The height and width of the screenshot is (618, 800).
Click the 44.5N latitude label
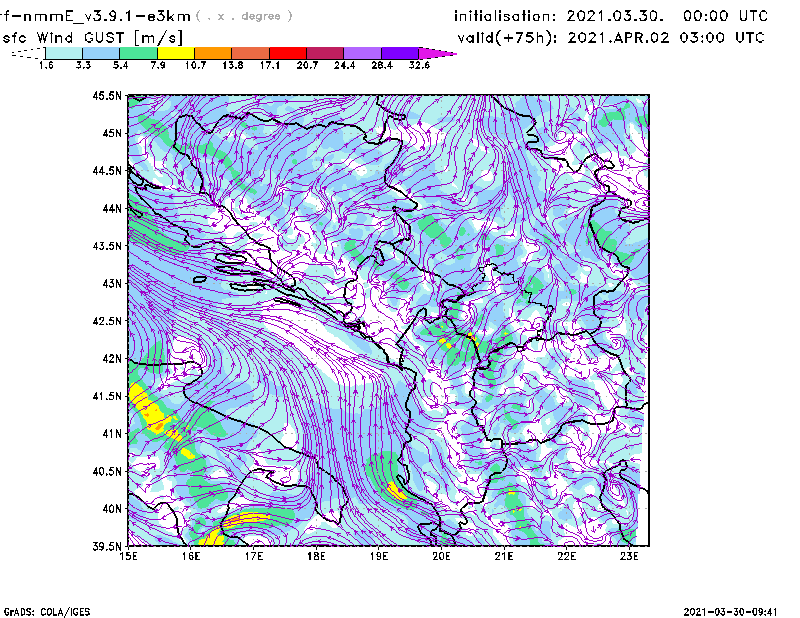[107, 170]
